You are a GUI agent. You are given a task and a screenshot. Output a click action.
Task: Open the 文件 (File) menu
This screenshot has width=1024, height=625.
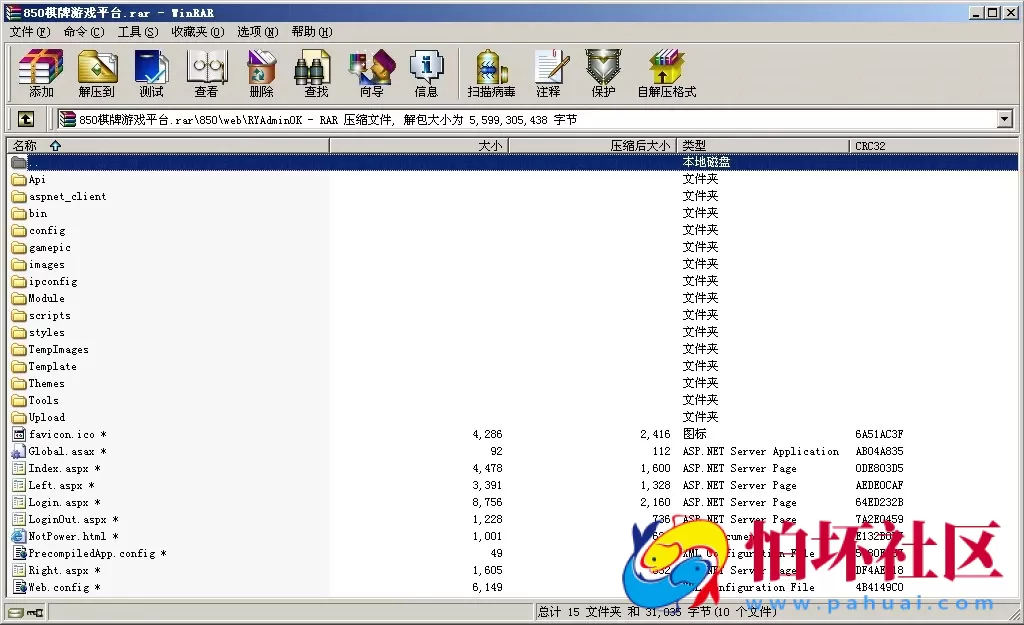click(x=29, y=32)
